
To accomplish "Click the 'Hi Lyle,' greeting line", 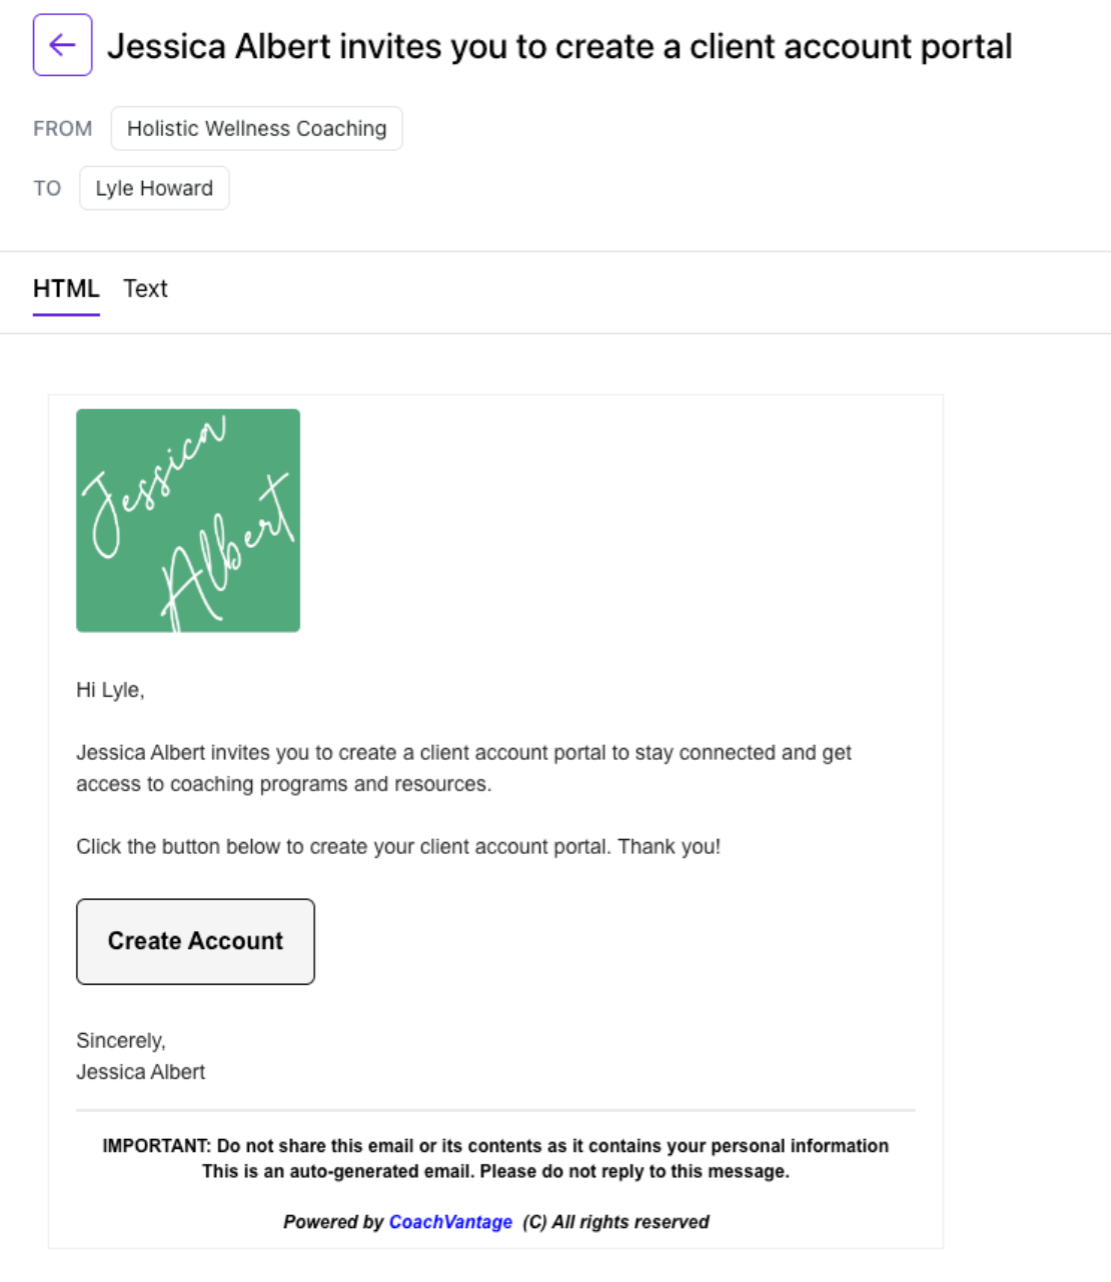I will click(110, 690).
